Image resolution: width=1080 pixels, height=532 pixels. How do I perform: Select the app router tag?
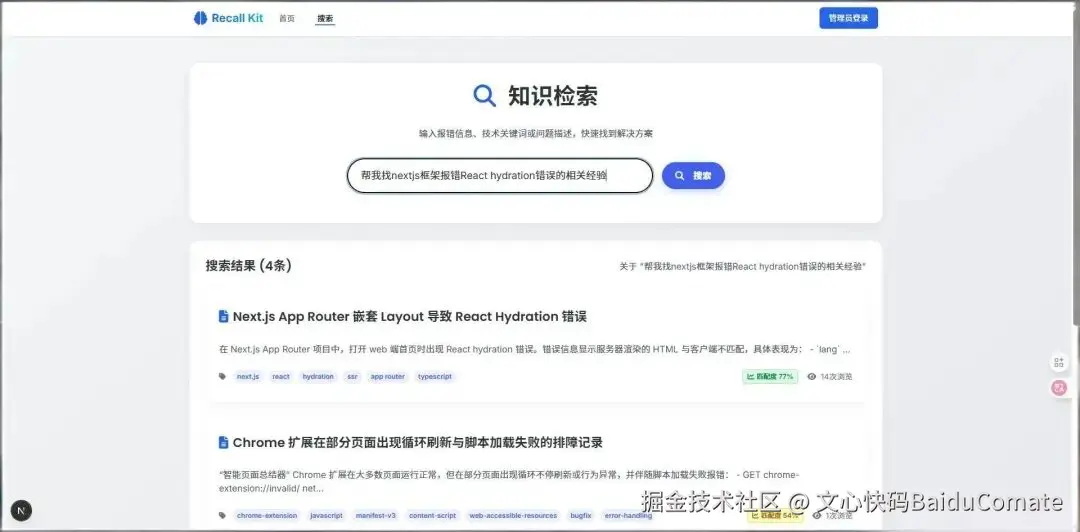click(x=387, y=377)
